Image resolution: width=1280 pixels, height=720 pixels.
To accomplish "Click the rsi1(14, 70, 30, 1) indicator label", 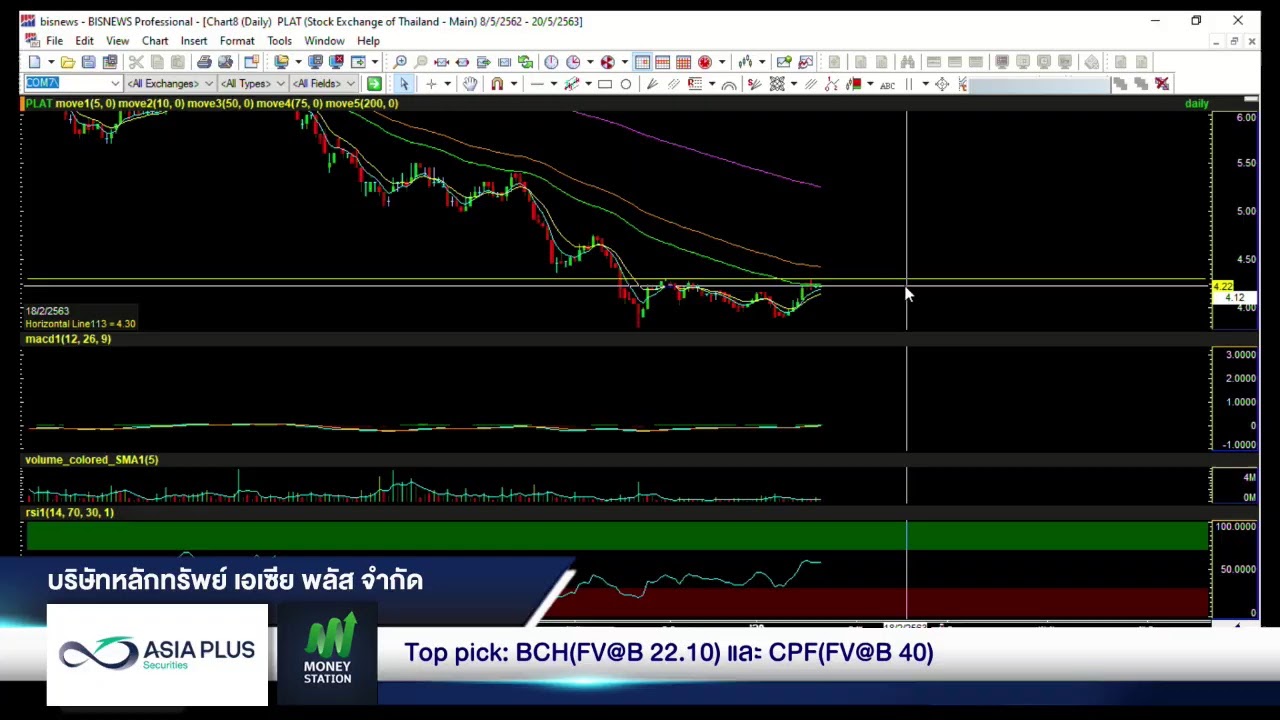I will coord(70,513).
